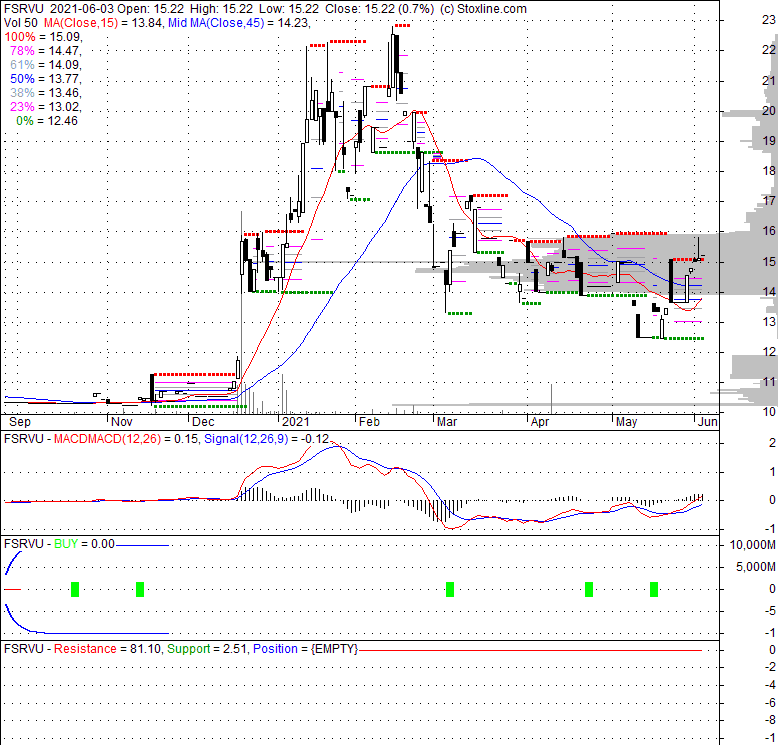Click the 'Resistance = 81.10' label
The width and height of the screenshot is (780, 745).
(x=105, y=649)
